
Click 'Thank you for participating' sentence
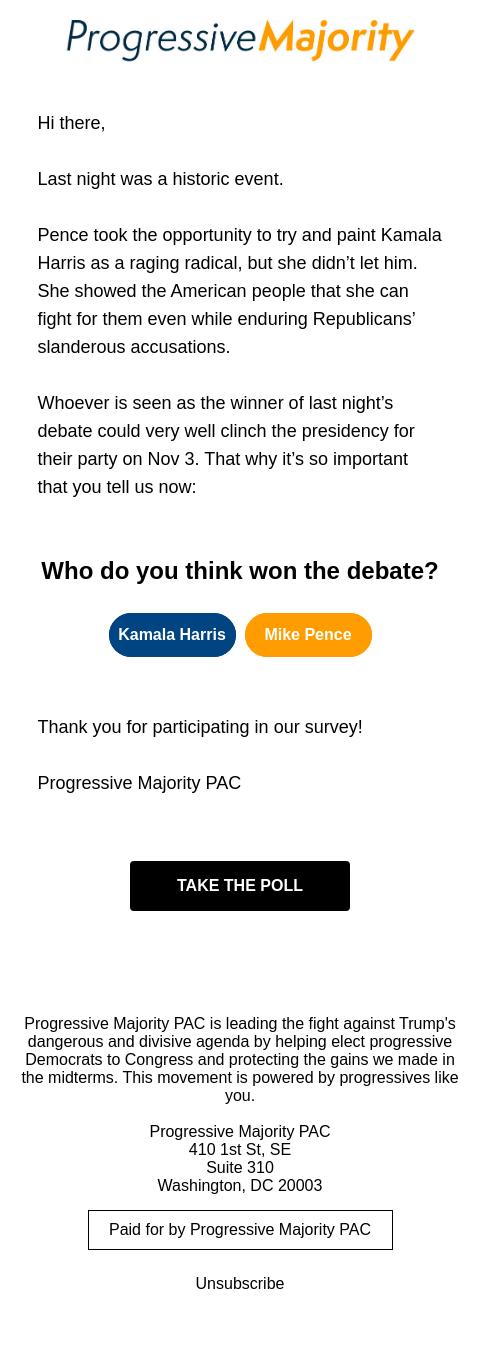point(200,727)
